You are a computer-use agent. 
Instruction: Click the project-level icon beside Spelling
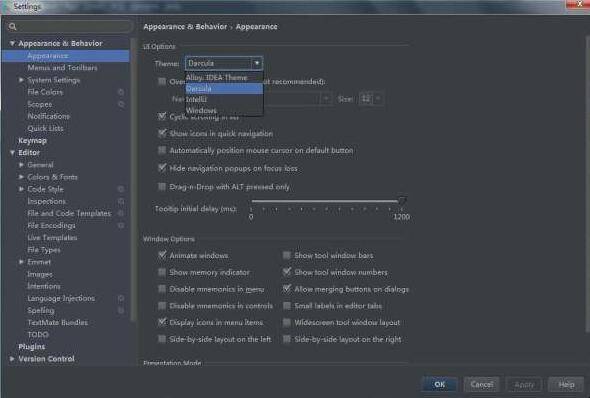click(121, 310)
